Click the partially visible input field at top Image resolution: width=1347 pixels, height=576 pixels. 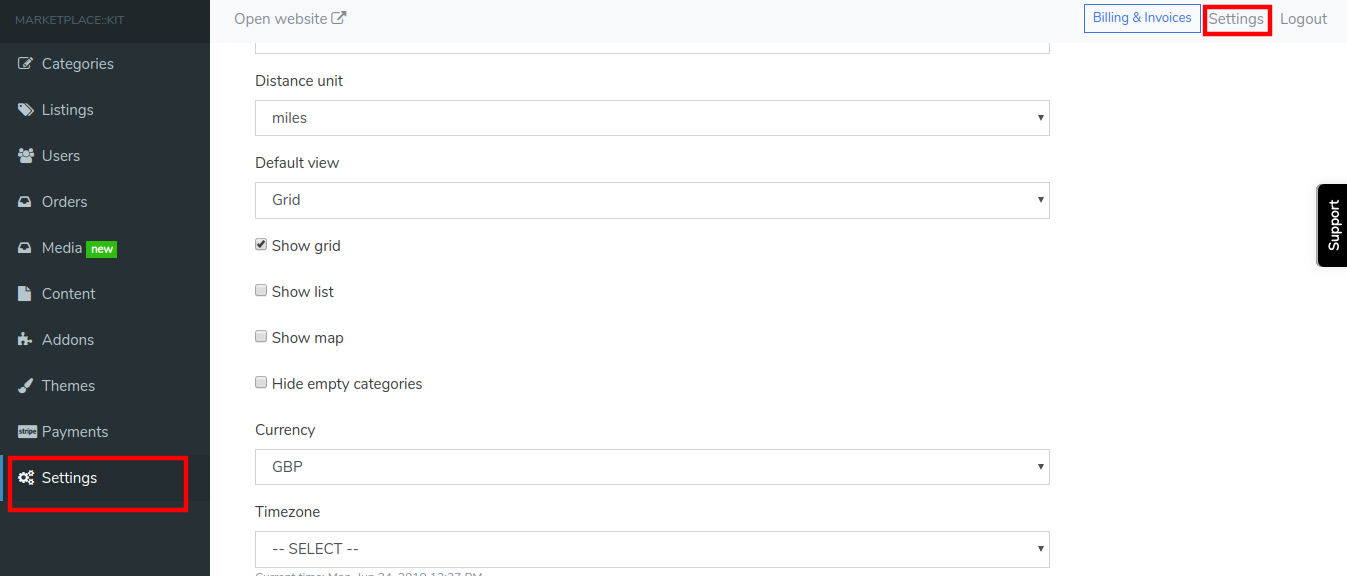(x=652, y=47)
